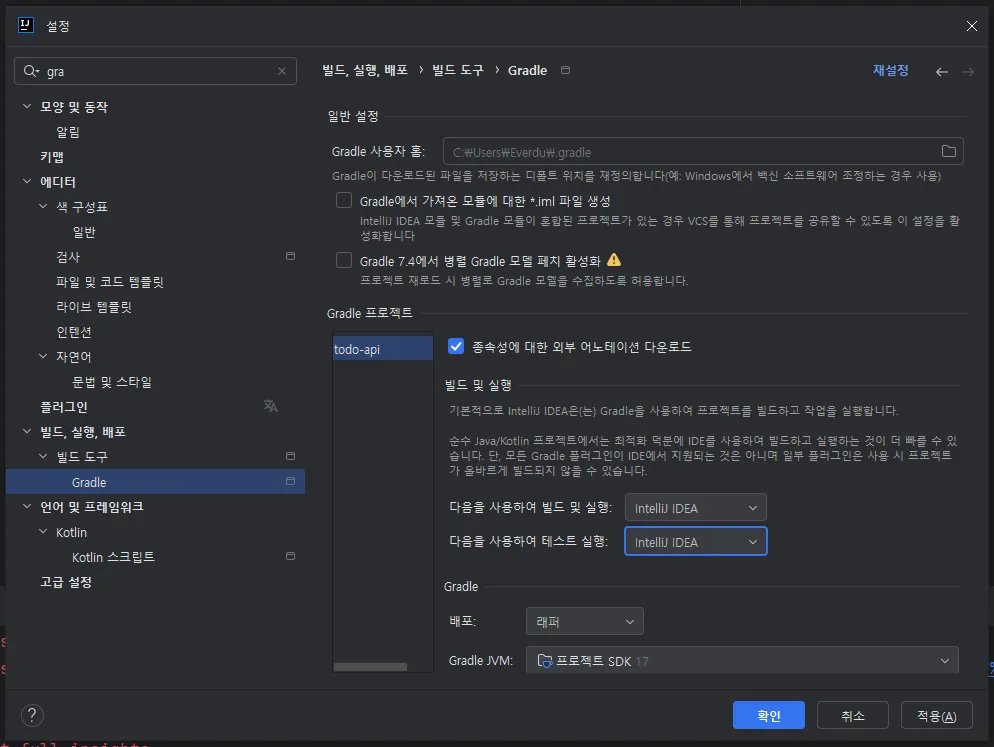
Task: Browse for Gradle user home folder
Action: (x=948, y=151)
